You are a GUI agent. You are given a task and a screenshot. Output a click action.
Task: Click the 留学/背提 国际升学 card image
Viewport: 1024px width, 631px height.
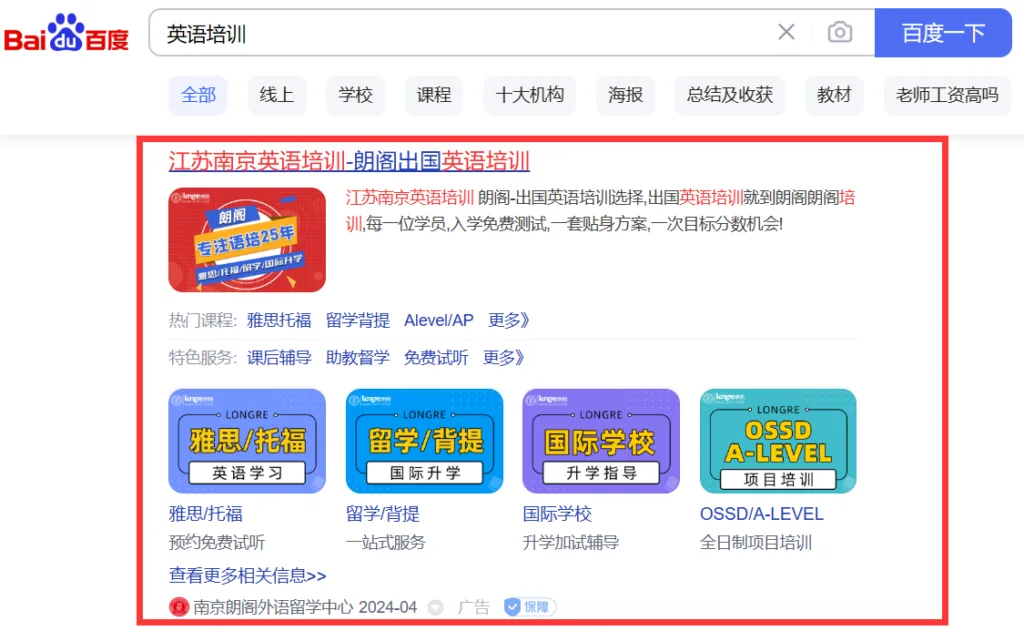424,441
